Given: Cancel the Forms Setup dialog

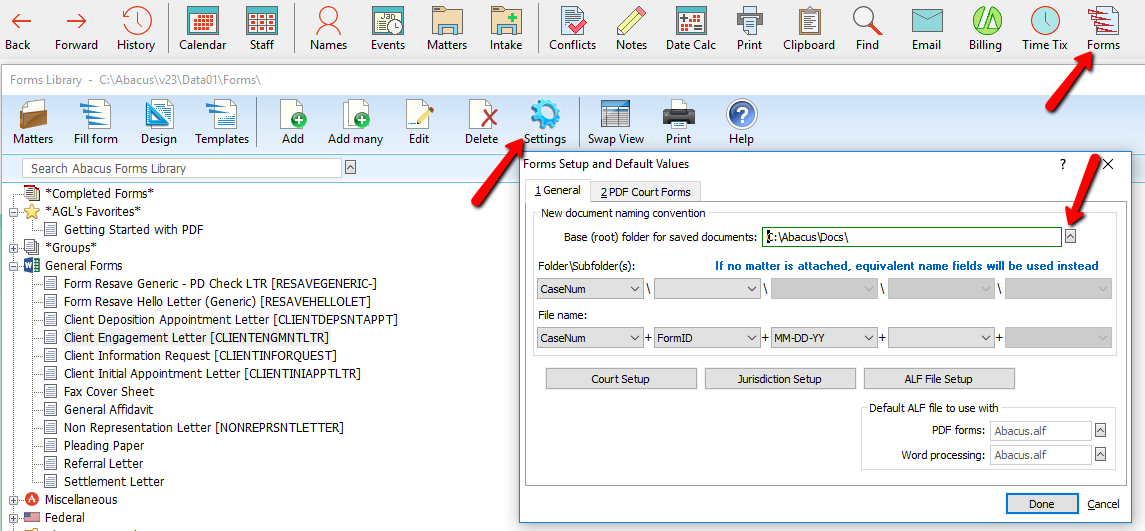Looking at the screenshot, I should point(1103,504).
